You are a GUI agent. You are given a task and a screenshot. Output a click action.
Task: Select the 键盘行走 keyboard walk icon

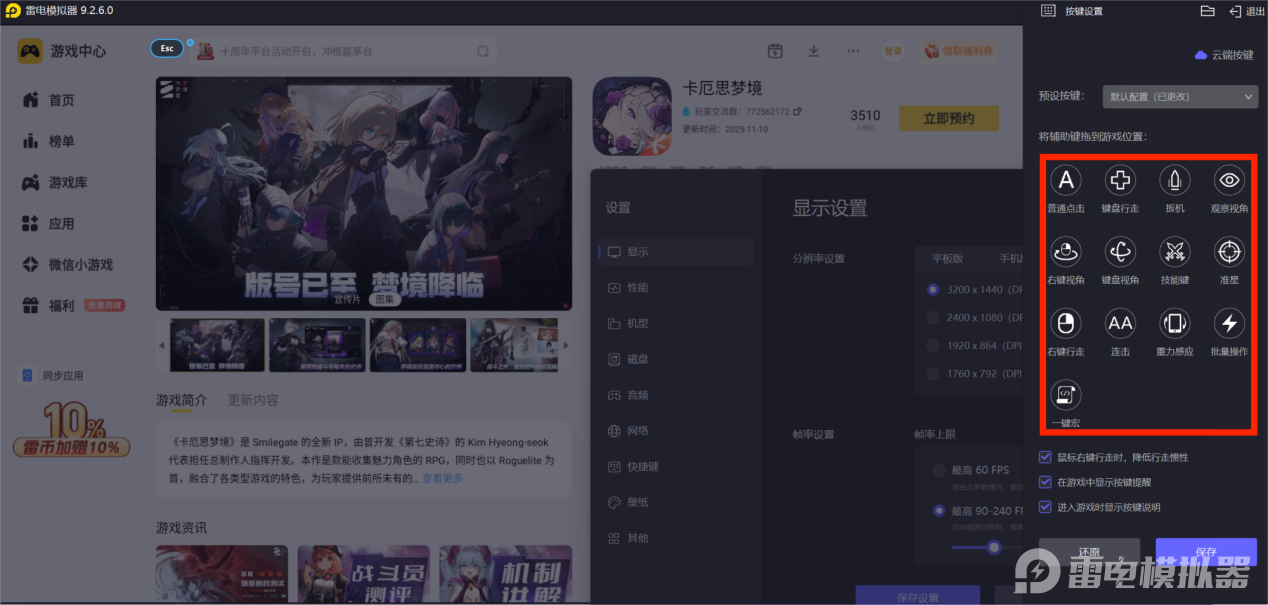point(1120,181)
